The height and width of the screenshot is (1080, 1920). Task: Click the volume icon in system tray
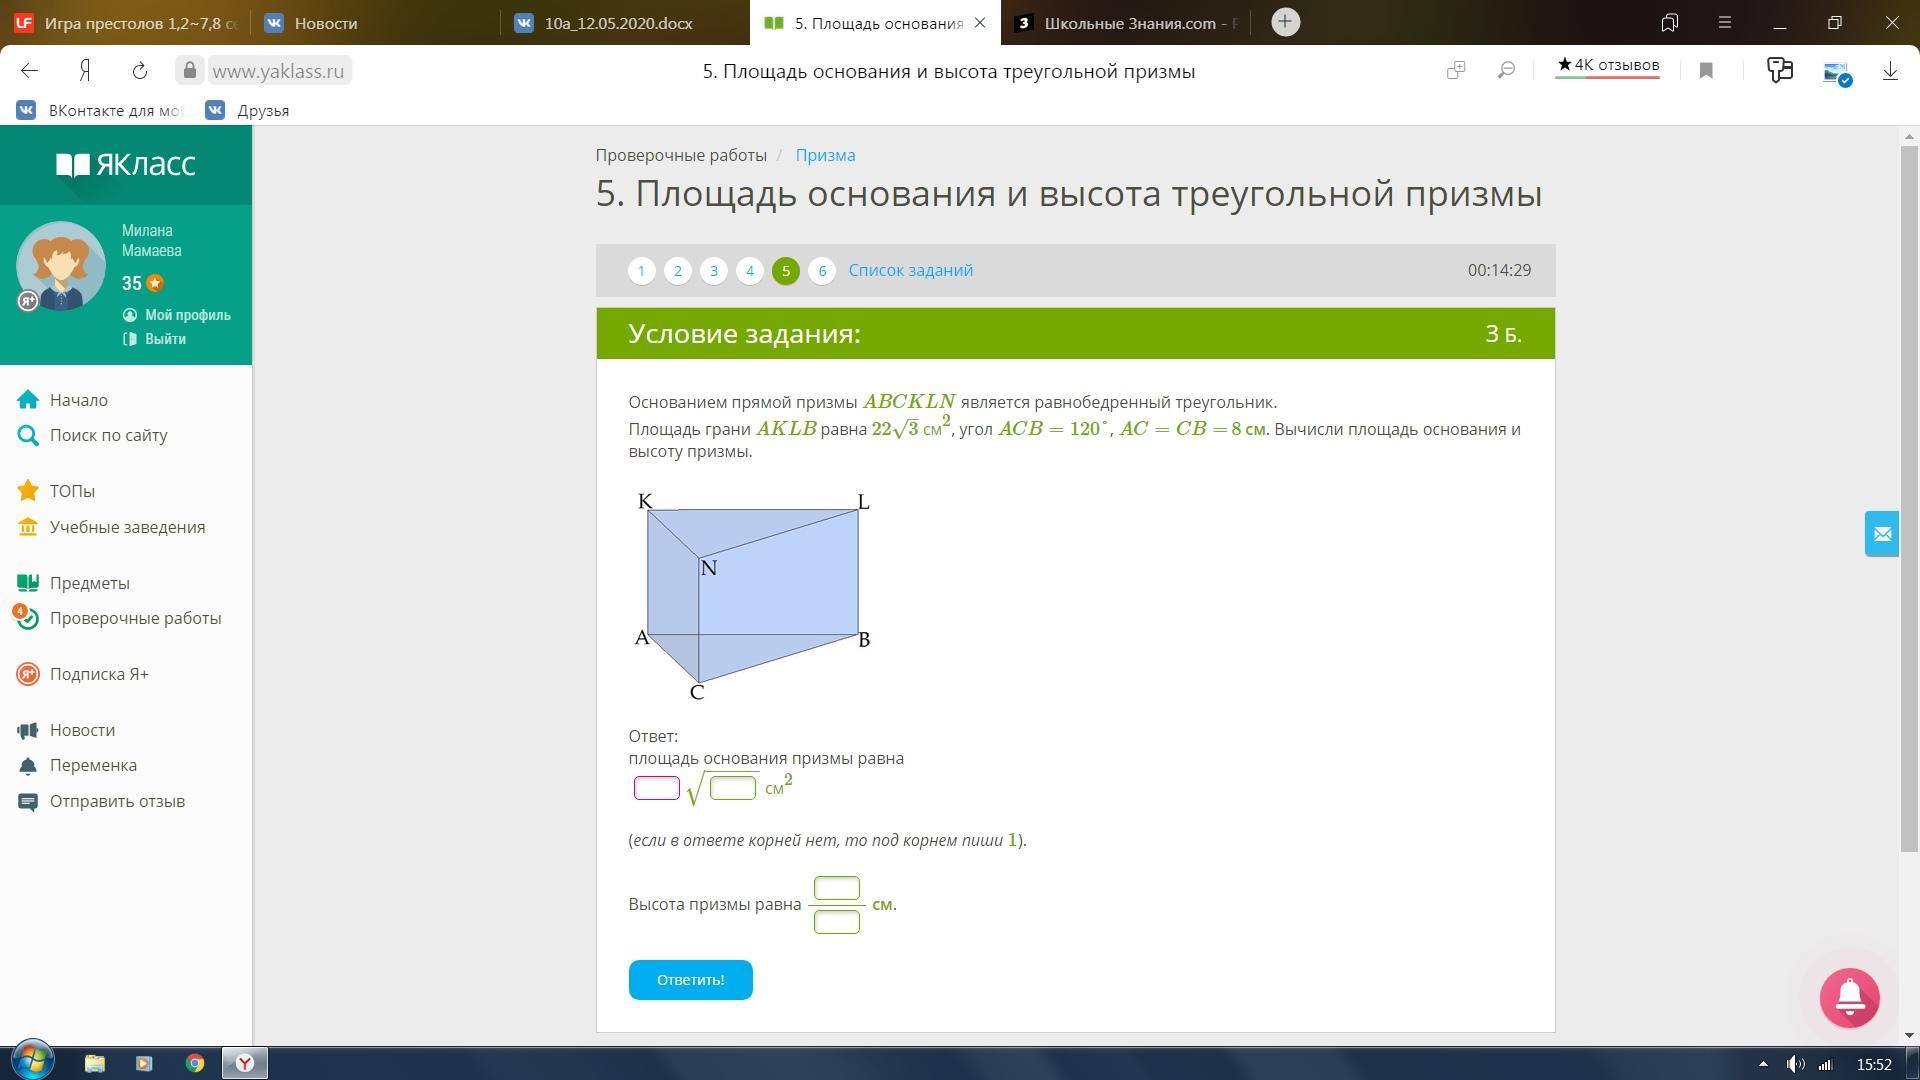coord(1795,1064)
